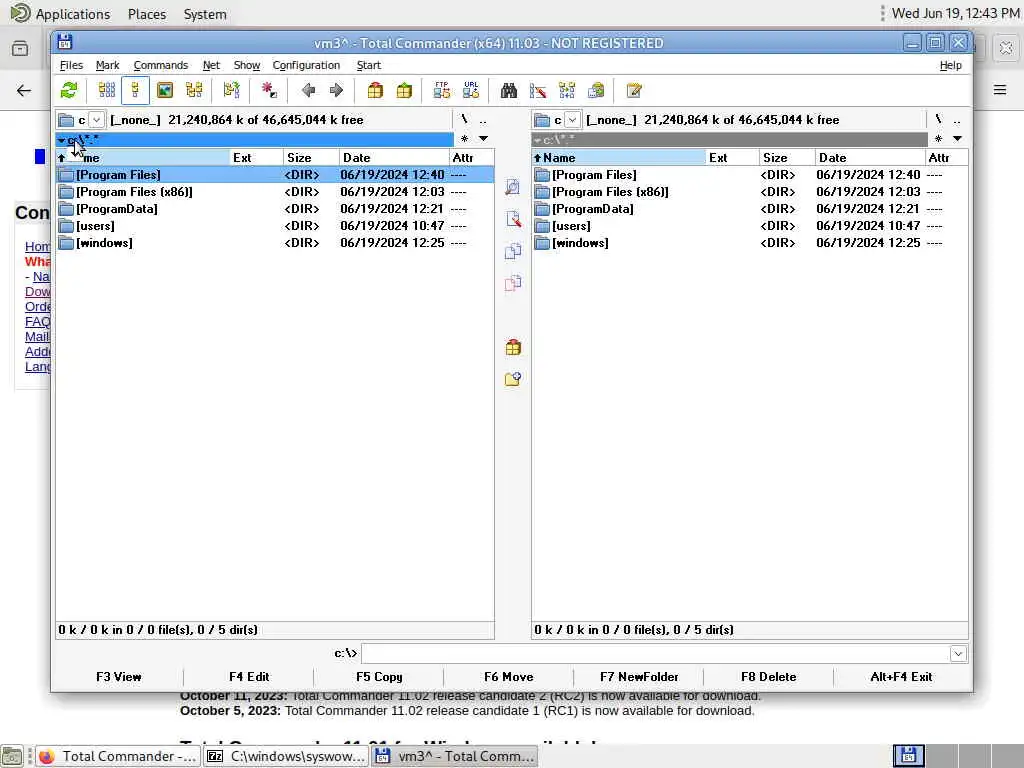Open the Configuration menu
The height and width of the screenshot is (768, 1024).
click(x=306, y=65)
